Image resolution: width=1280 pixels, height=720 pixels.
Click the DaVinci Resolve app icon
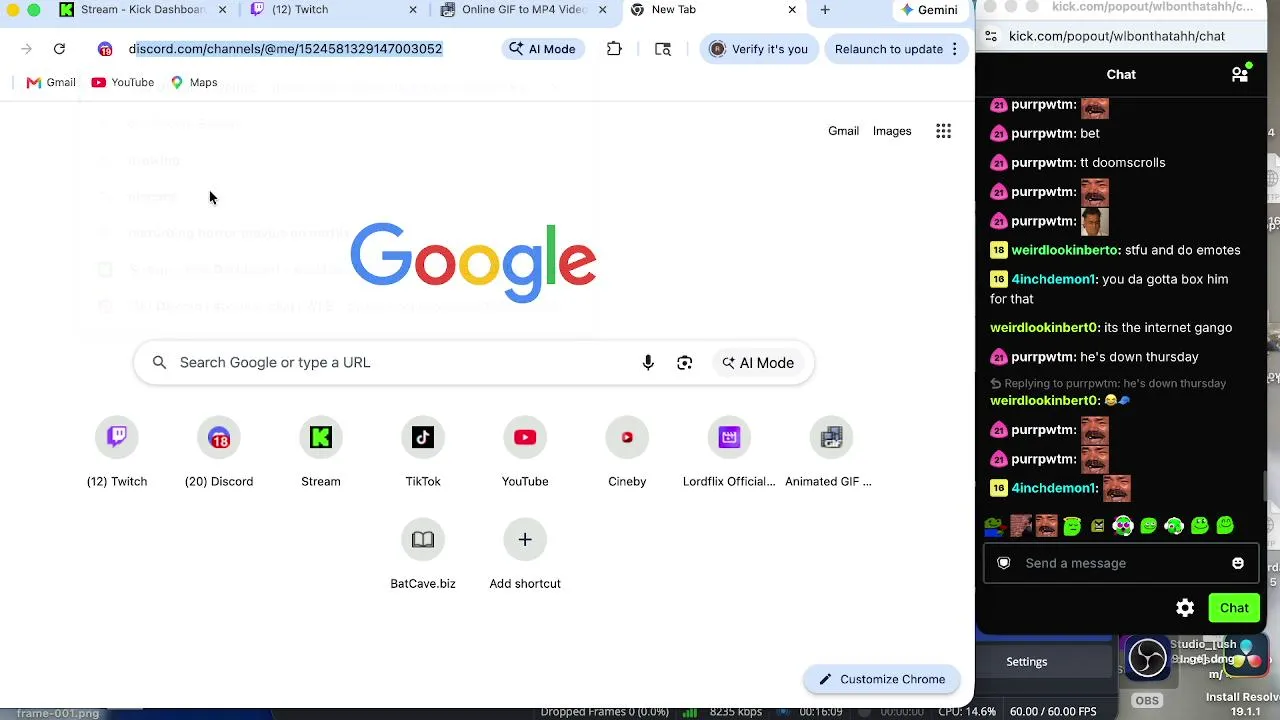(1247, 655)
